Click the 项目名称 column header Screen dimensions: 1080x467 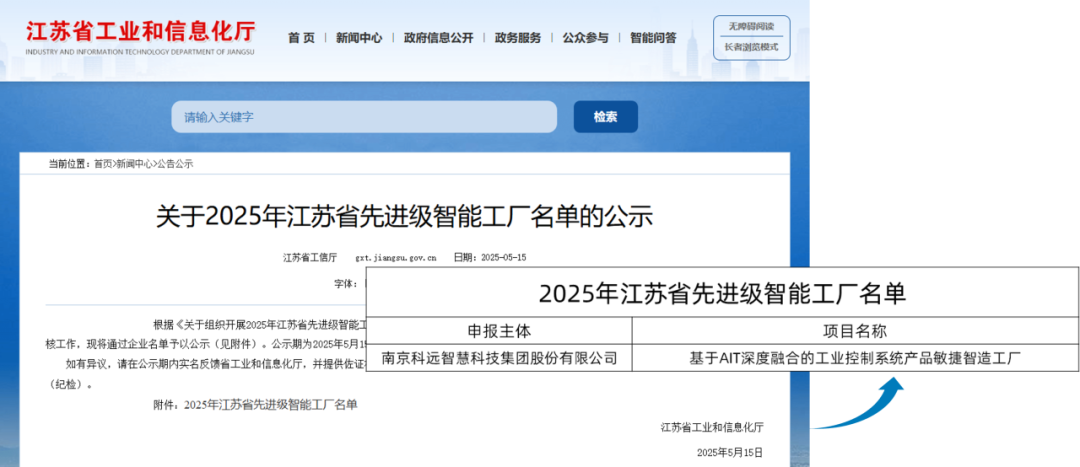855,331
